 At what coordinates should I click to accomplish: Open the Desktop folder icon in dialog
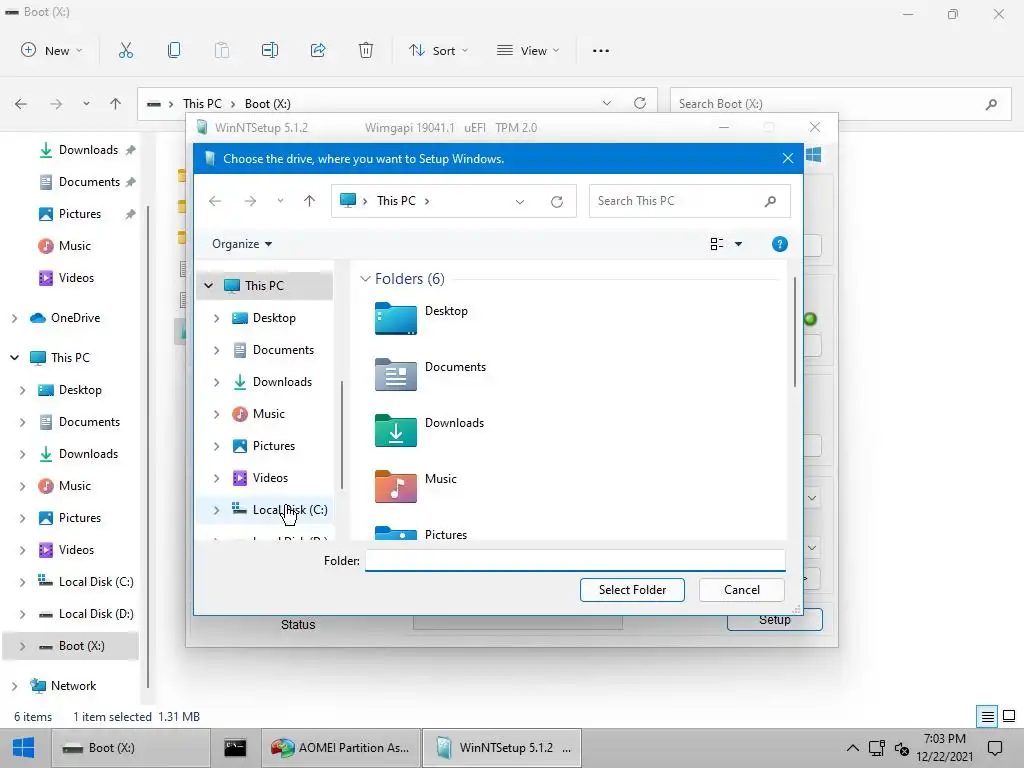click(x=395, y=318)
